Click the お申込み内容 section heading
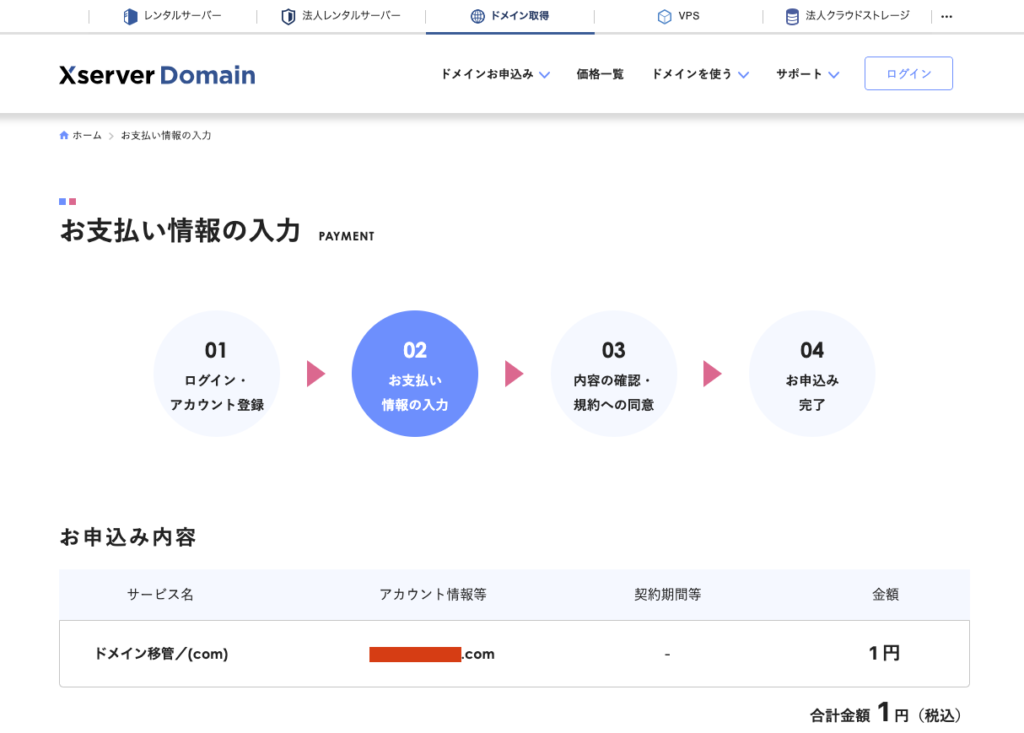The image size is (1024, 733). [x=128, y=537]
